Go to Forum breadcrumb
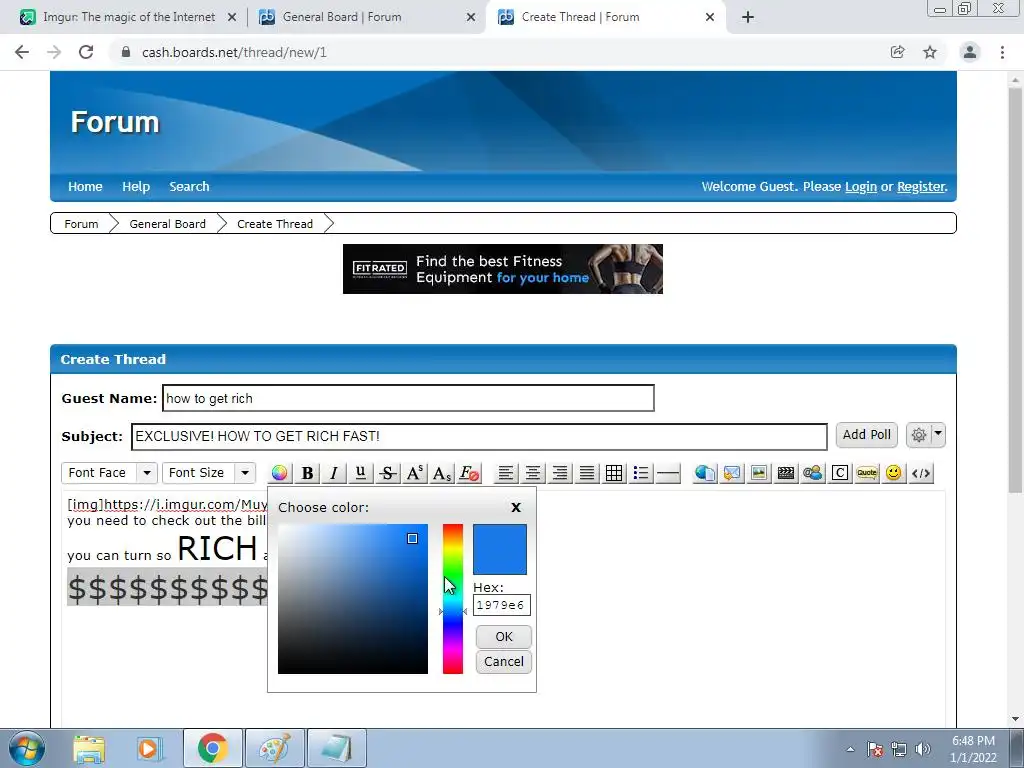 pos(81,223)
